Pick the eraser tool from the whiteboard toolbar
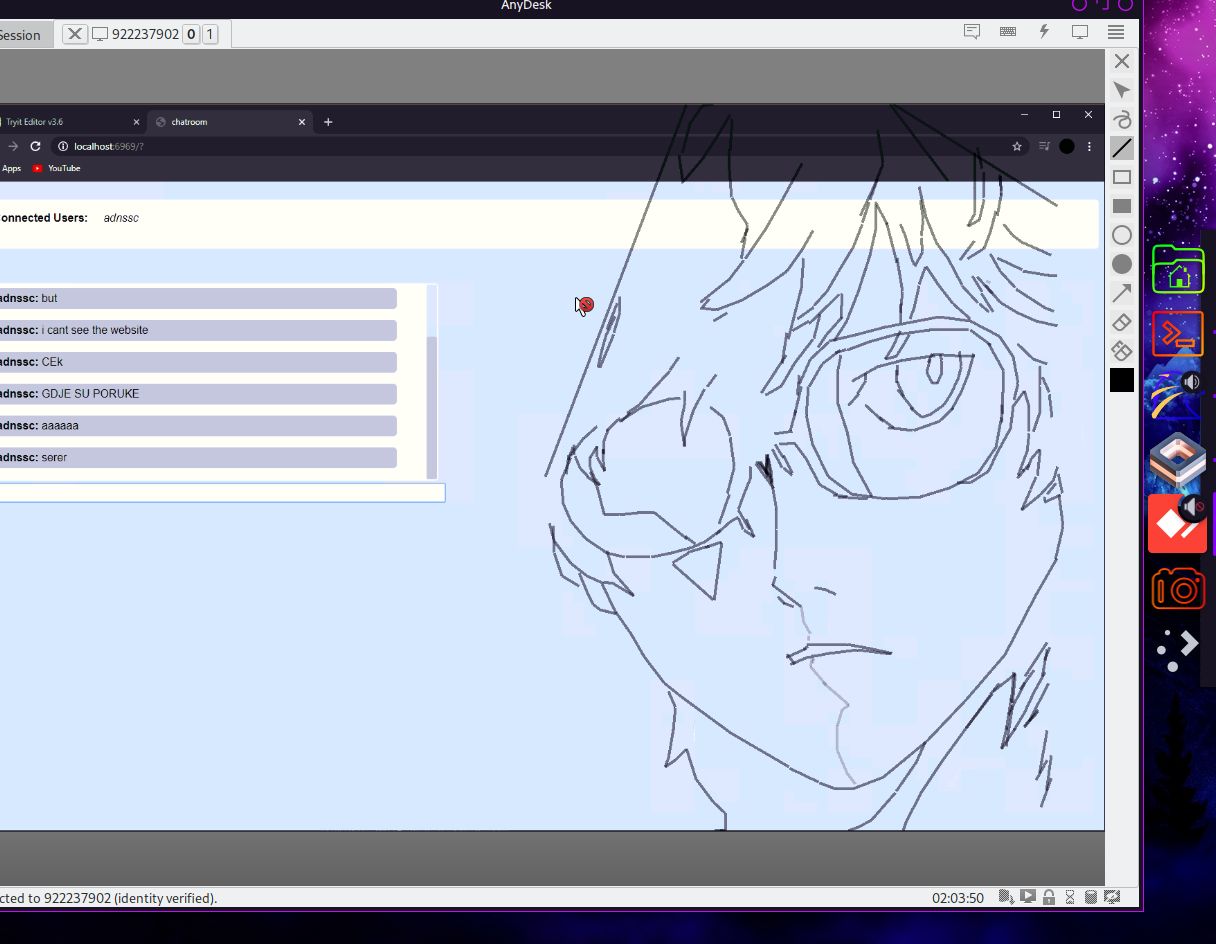1216x944 pixels. [x=1122, y=321]
